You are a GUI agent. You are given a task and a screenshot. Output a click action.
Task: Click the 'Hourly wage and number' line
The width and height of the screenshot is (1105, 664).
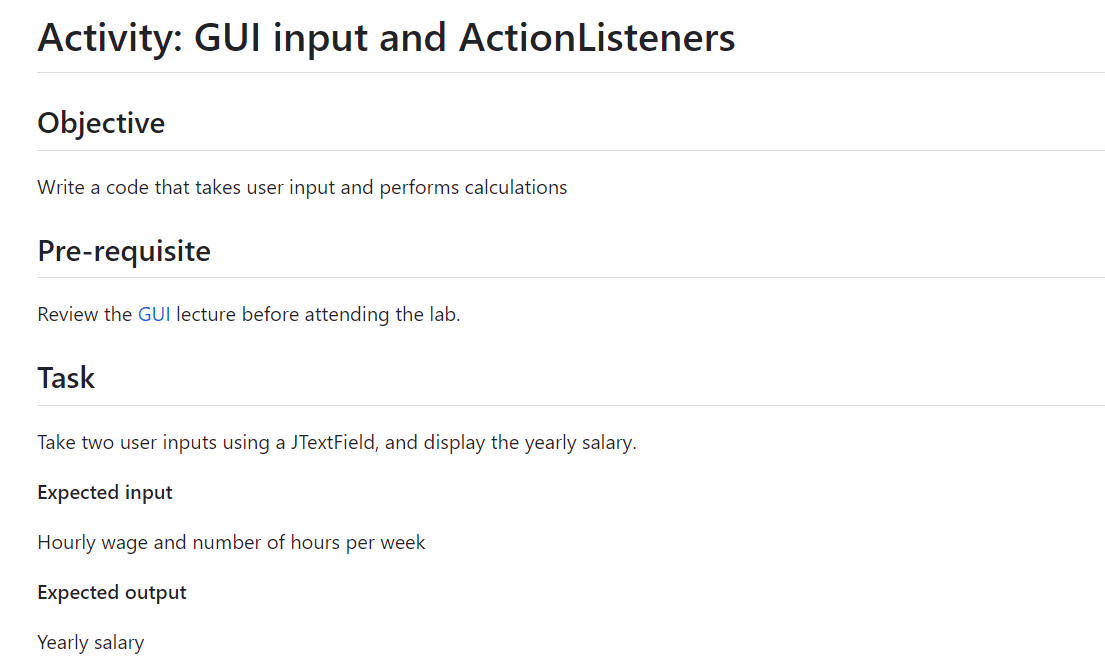[231, 543]
